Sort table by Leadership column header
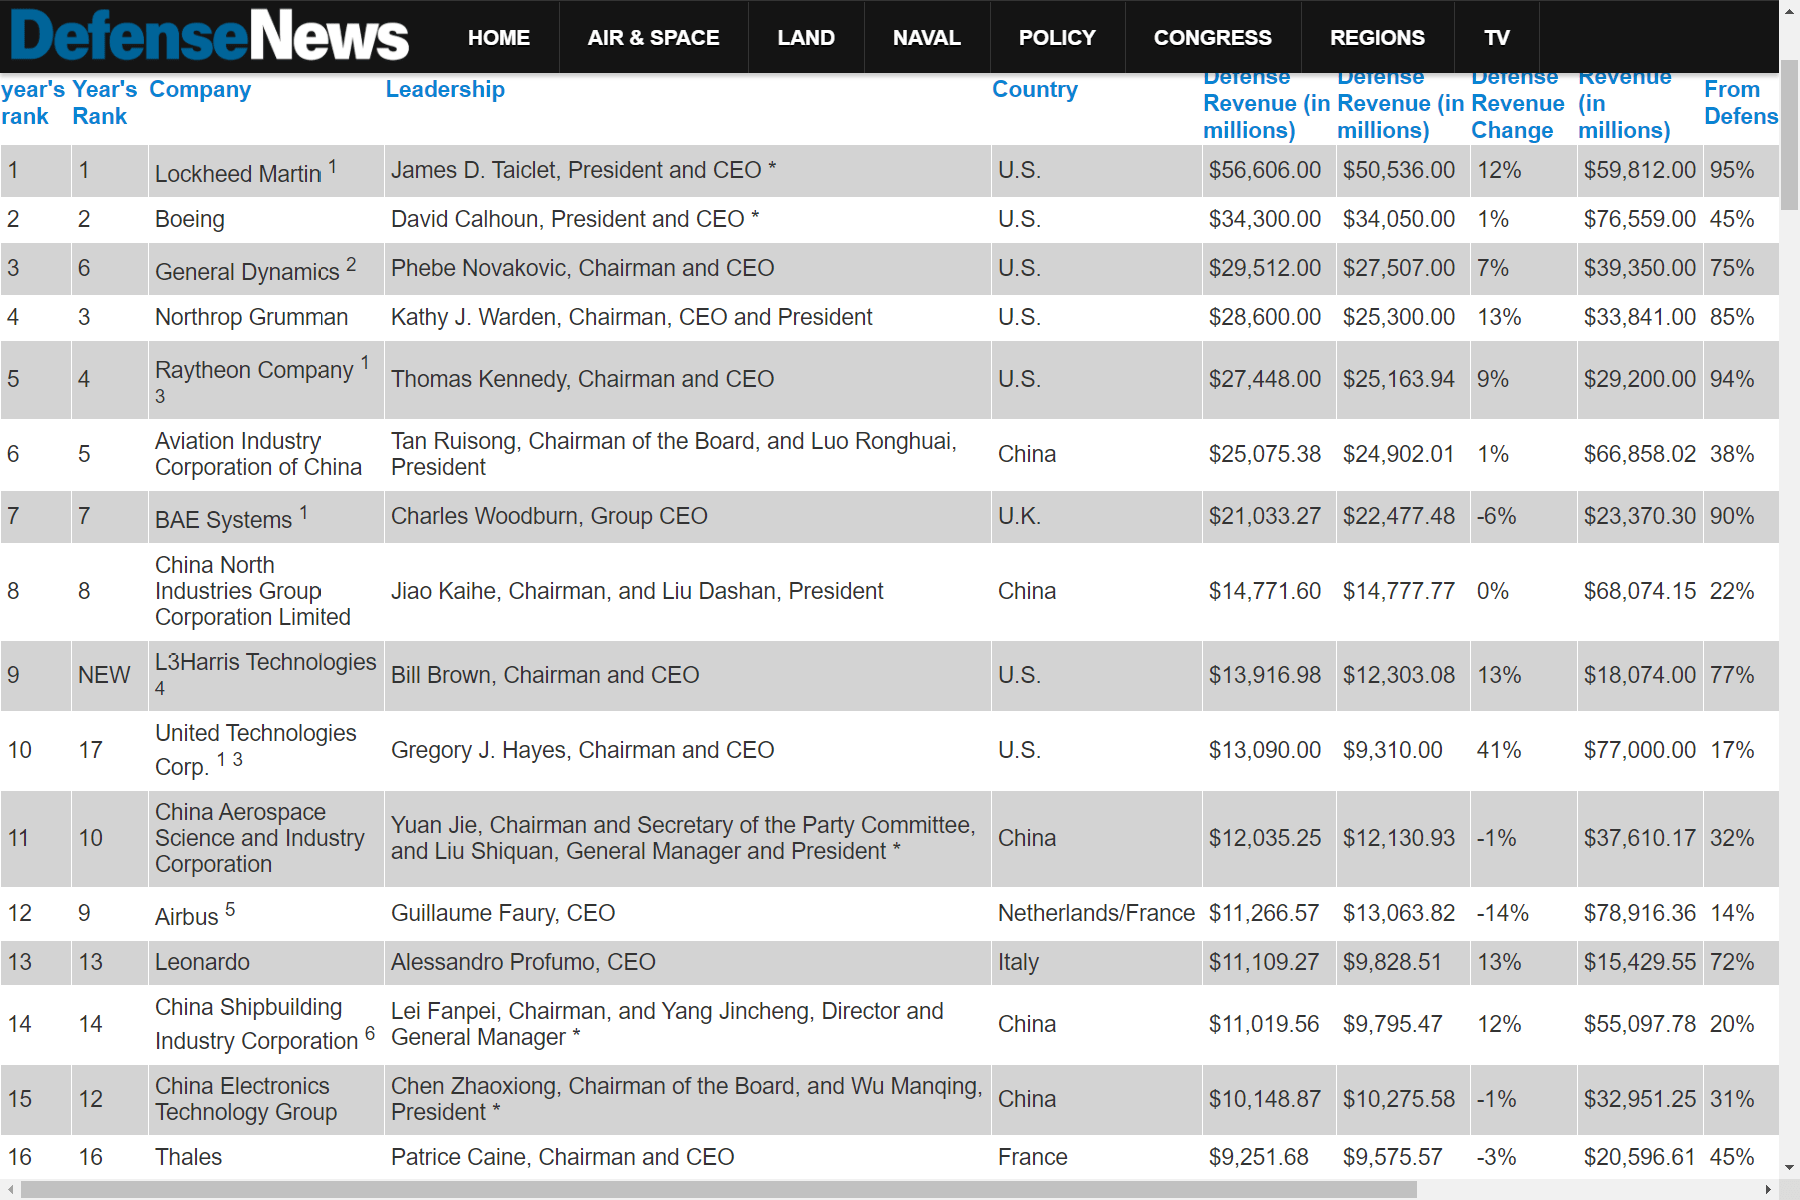The image size is (1800, 1200). pyautogui.click(x=445, y=89)
